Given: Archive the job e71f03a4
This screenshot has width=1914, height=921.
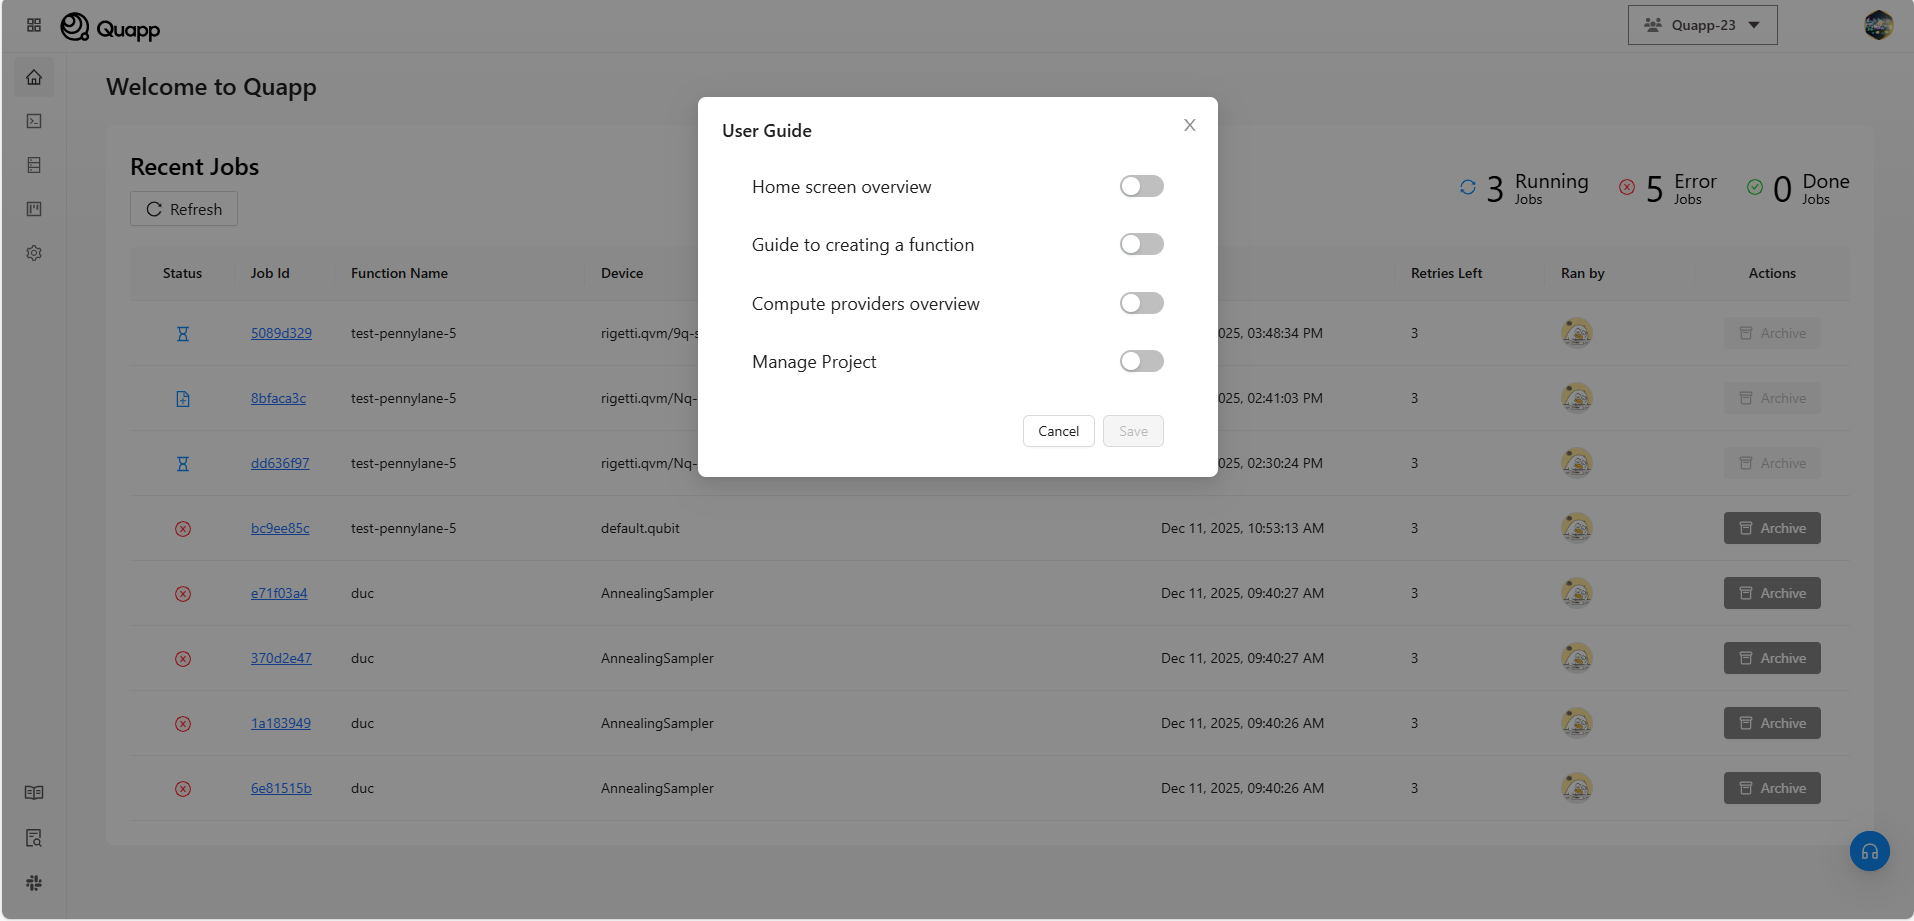Looking at the screenshot, I should pyautogui.click(x=1771, y=592).
